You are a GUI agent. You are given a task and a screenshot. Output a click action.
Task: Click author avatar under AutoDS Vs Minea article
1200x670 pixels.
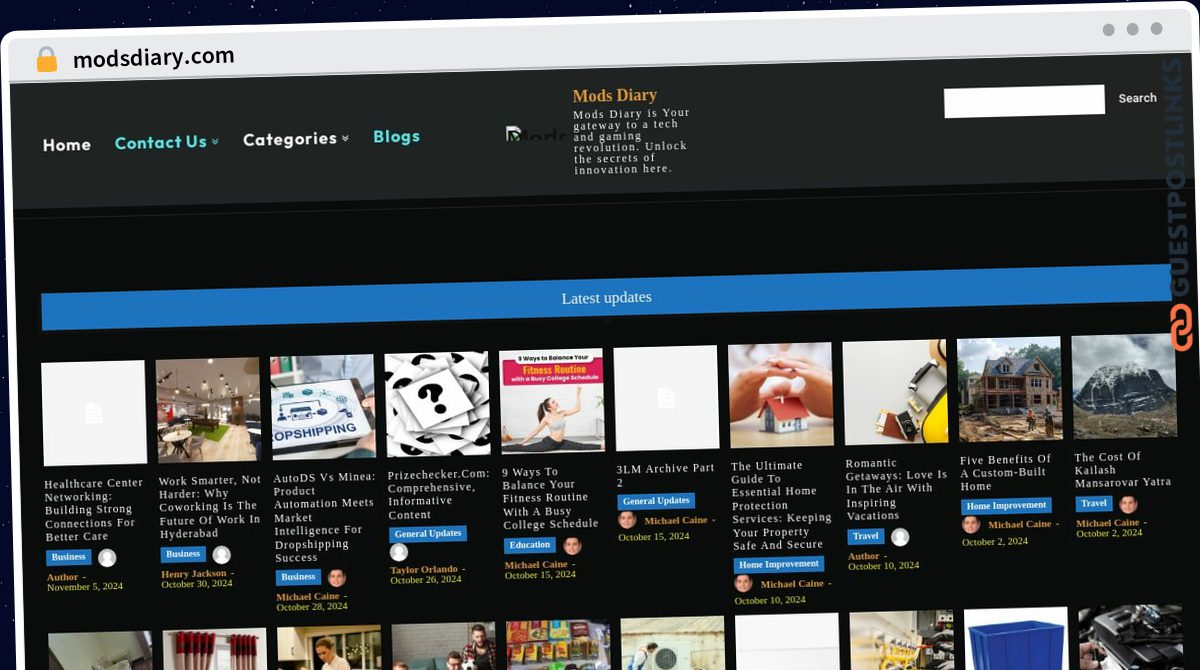[x=337, y=577]
